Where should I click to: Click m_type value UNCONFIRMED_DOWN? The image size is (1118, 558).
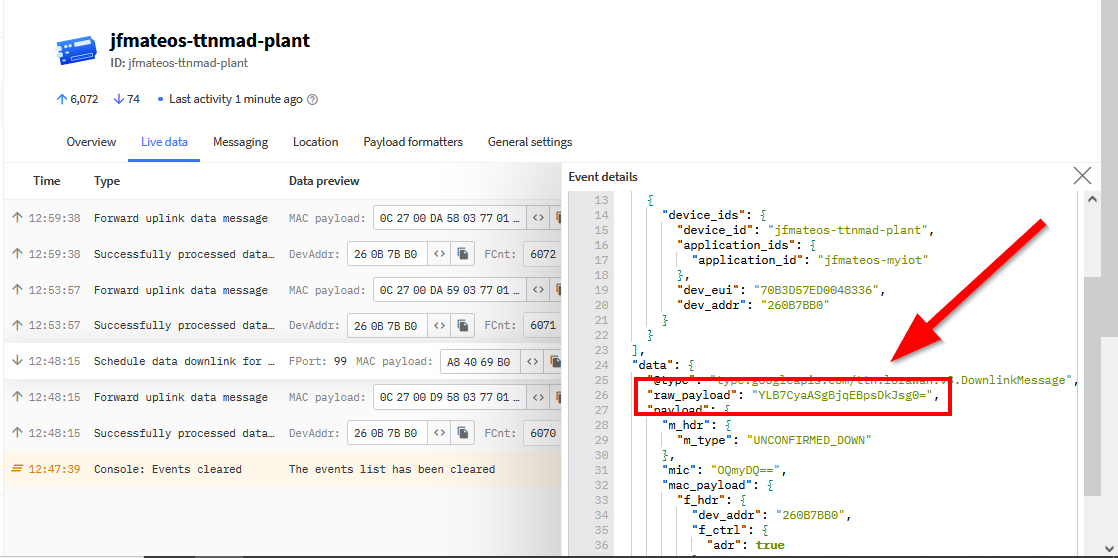pos(809,440)
